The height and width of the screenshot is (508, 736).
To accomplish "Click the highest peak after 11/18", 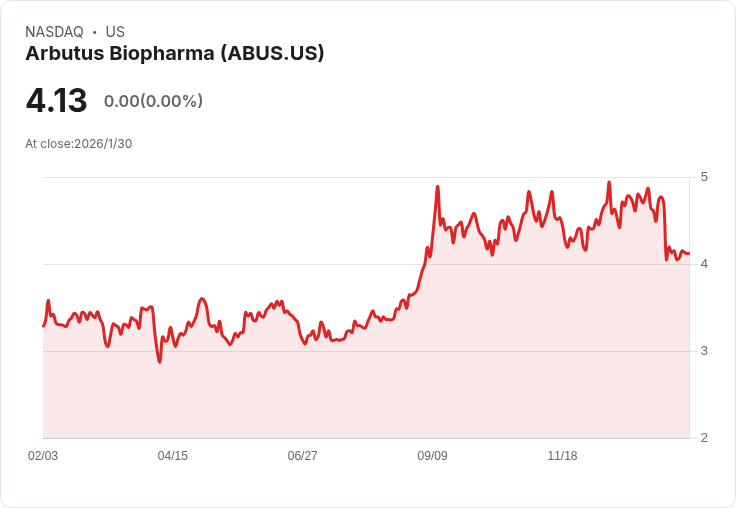I will [609, 182].
